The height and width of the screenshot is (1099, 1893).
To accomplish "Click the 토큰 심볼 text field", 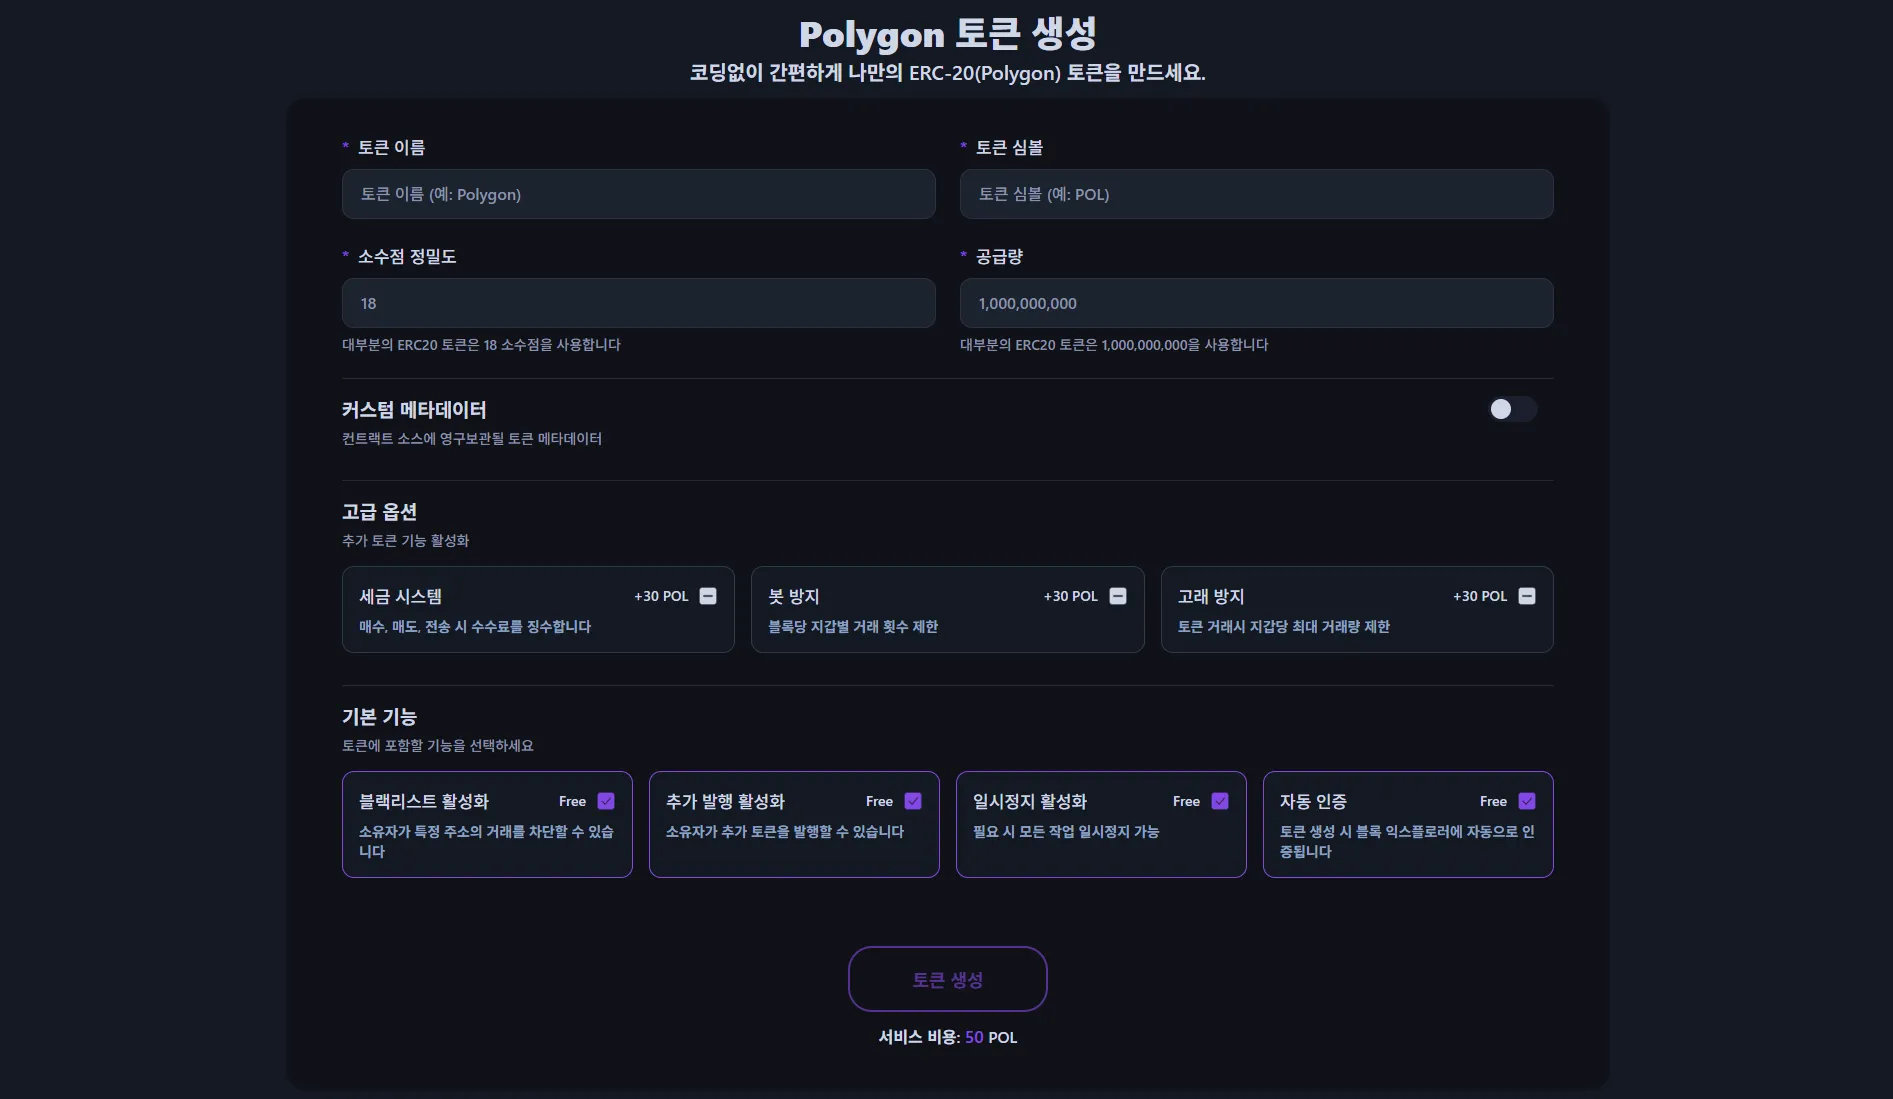I will coord(1256,194).
